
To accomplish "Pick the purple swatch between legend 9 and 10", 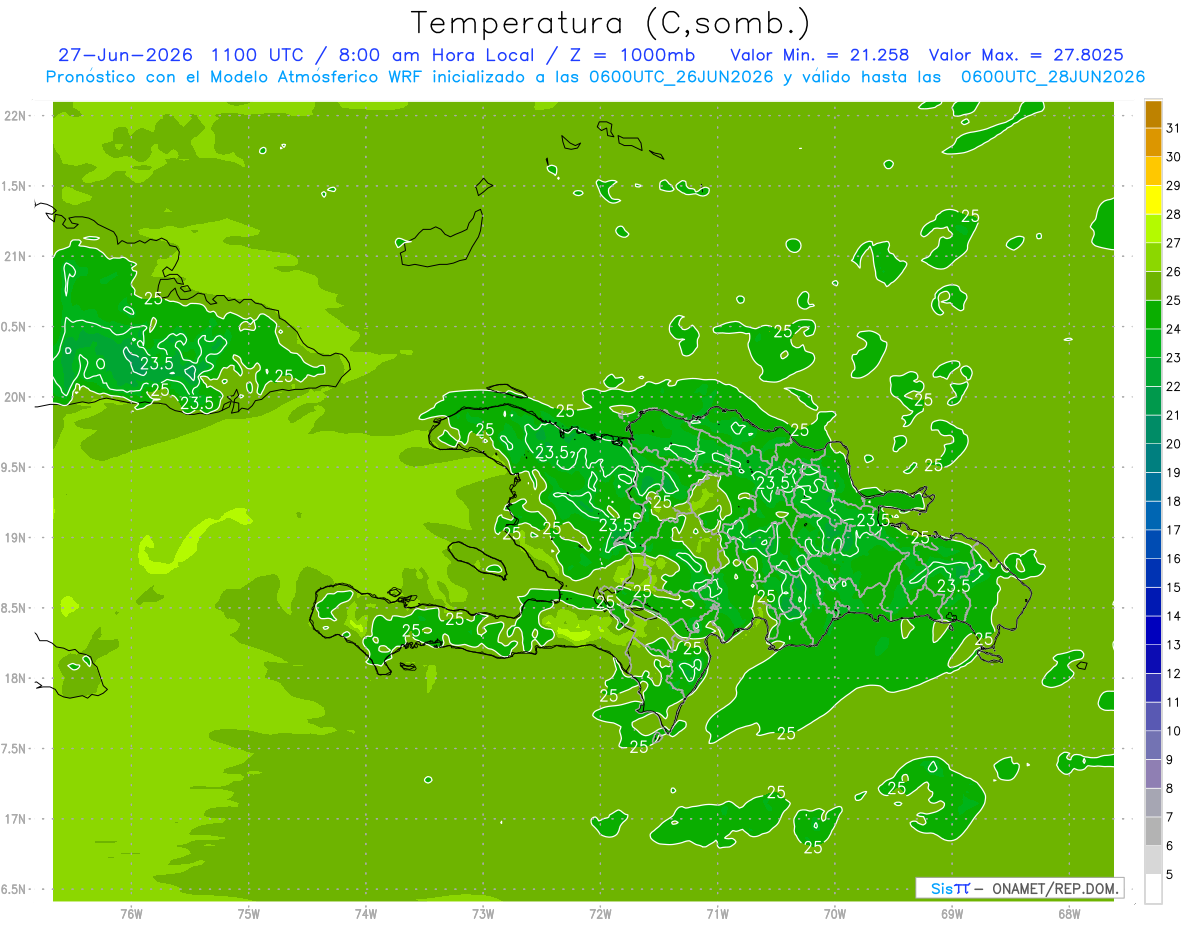I will click(x=1153, y=746).
